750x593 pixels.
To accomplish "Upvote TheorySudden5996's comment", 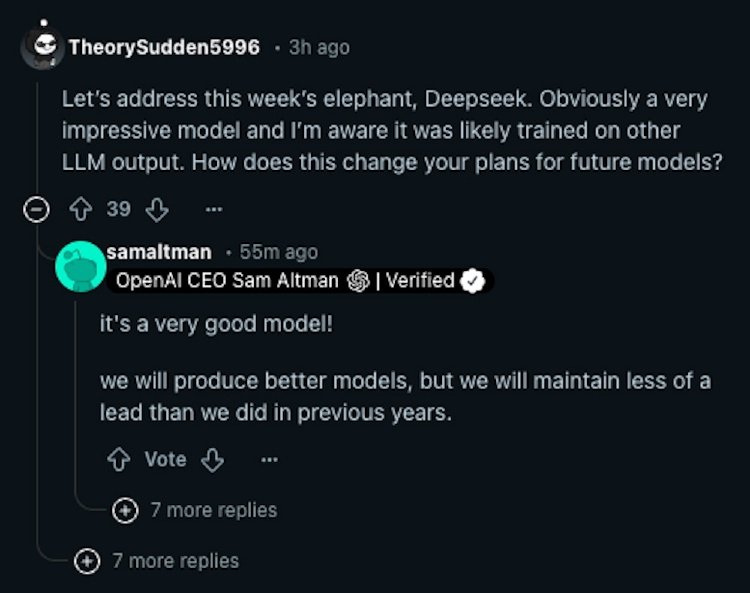I will 81,209.
